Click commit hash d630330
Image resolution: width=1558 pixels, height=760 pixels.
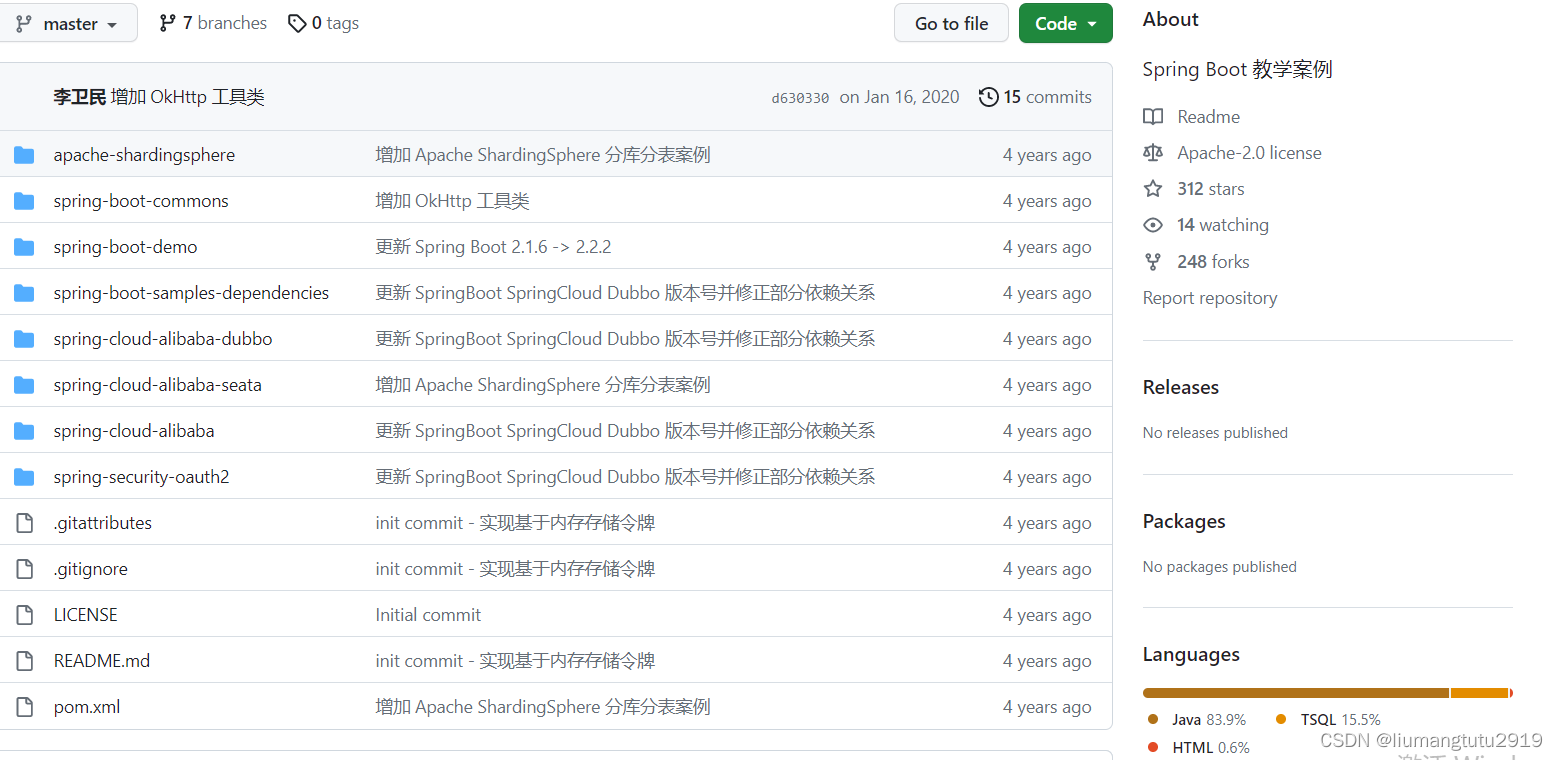pyautogui.click(x=800, y=97)
